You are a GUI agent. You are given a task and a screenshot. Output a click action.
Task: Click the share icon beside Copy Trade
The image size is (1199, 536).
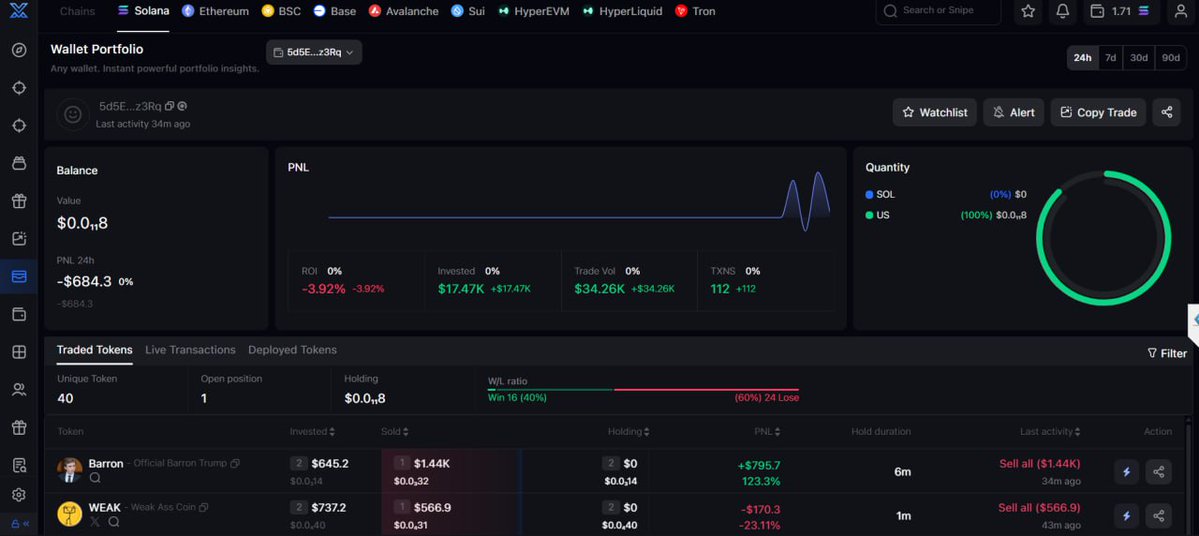point(1166,112)
